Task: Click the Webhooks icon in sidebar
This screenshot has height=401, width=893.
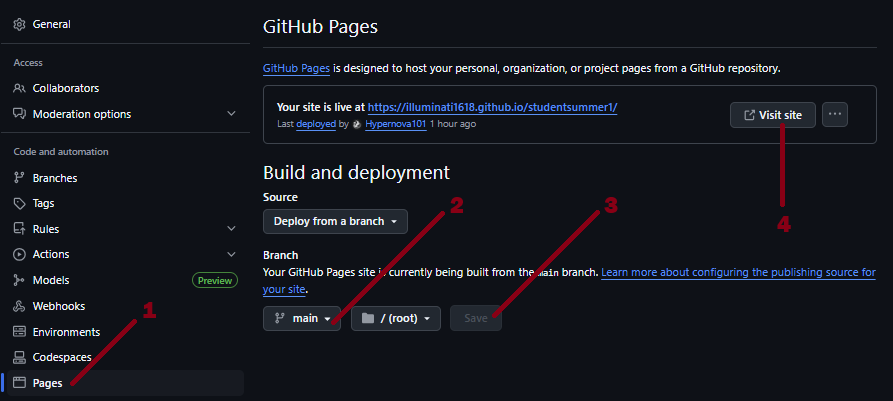Action: (x=19, y=306)
